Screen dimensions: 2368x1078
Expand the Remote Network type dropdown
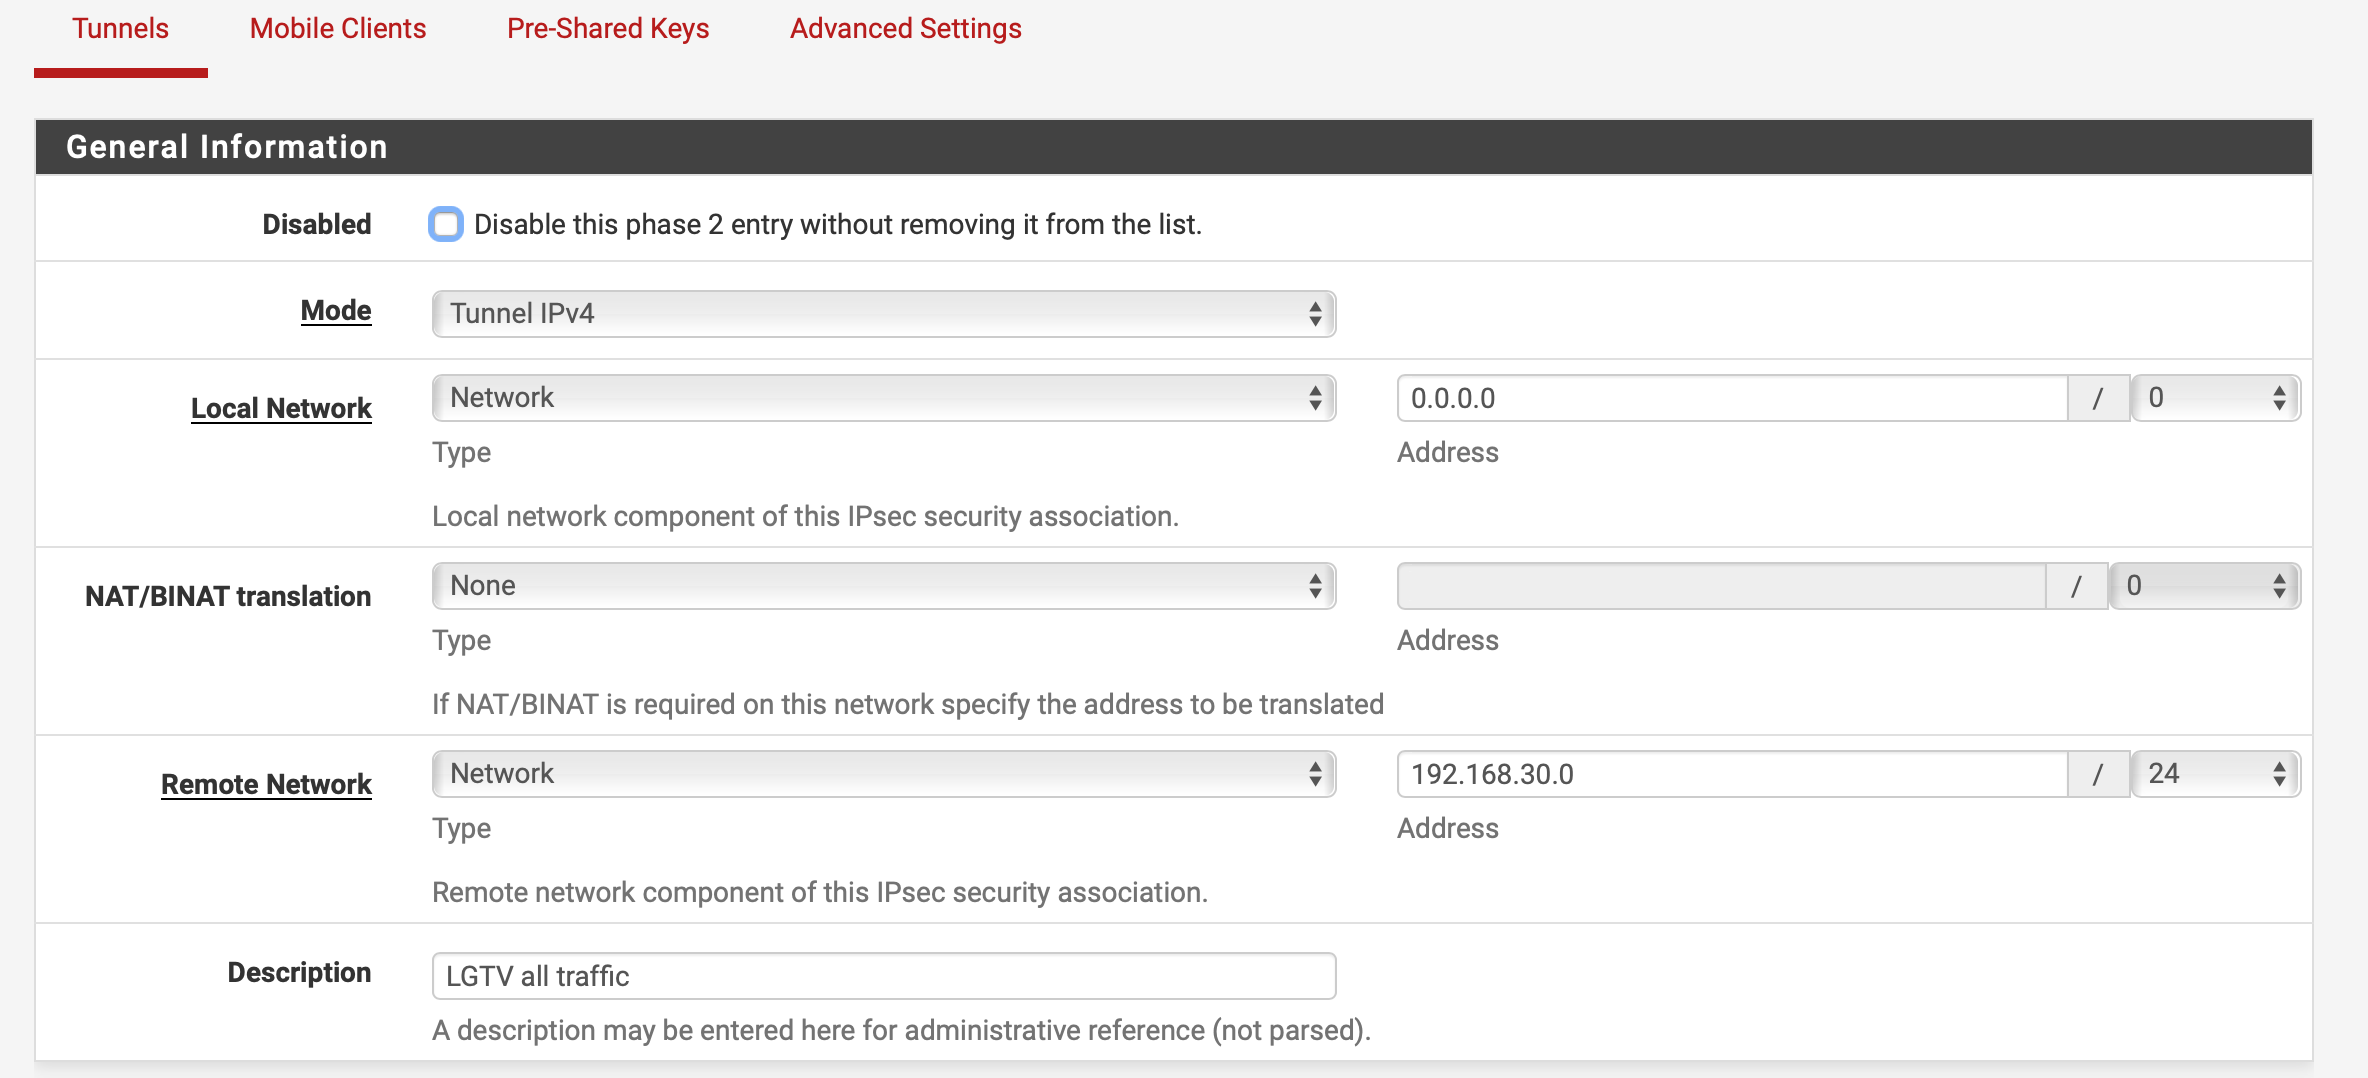[883, 774]
